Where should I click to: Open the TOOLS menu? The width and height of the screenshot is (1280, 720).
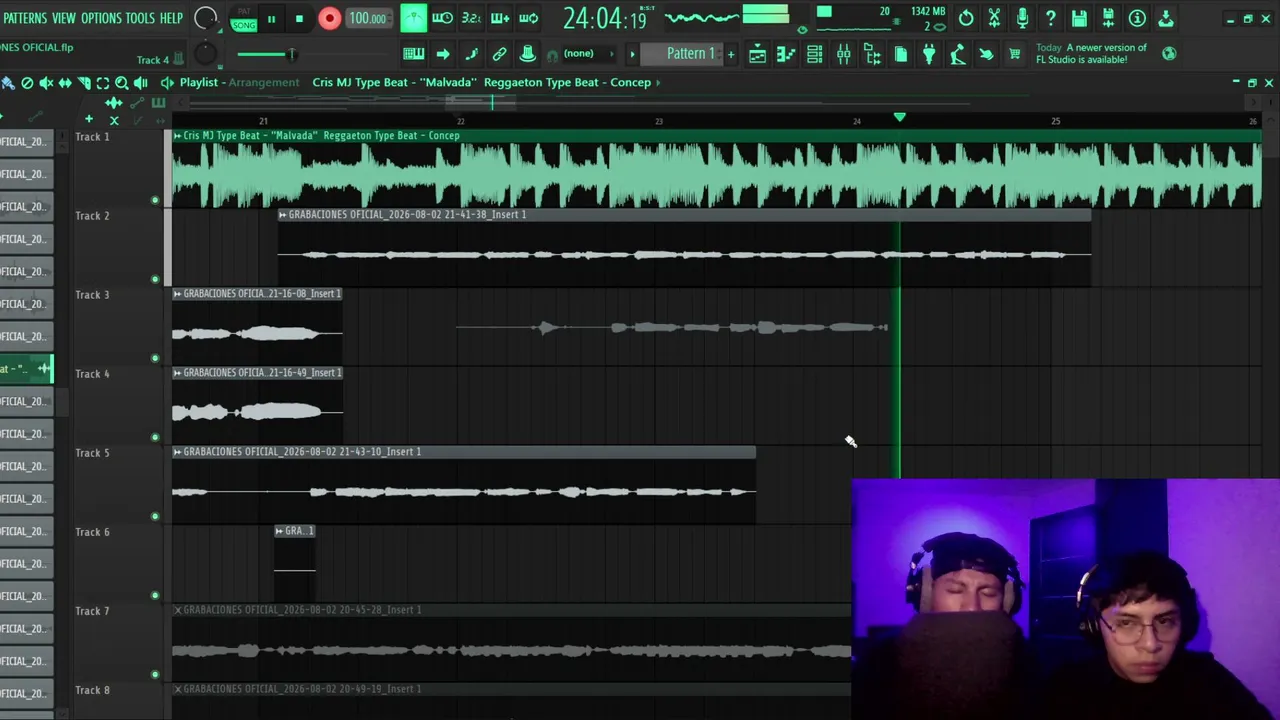click(140, 18)
